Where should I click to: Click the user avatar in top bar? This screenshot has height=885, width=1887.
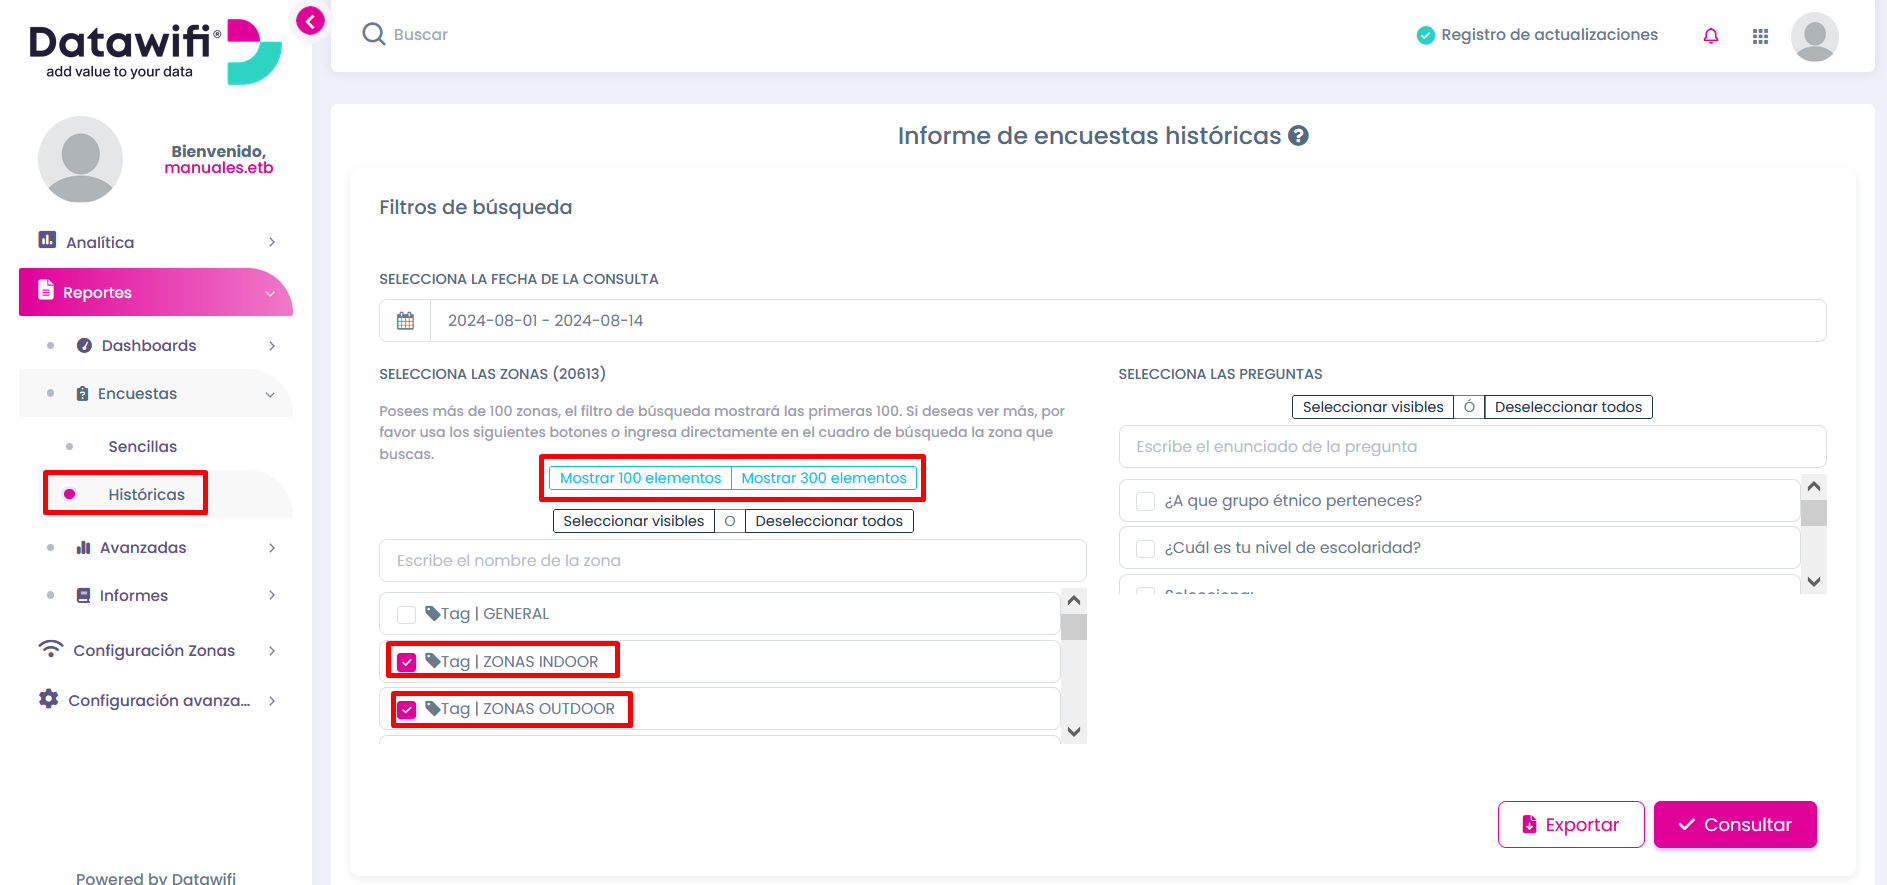[x=1814, y=37]
